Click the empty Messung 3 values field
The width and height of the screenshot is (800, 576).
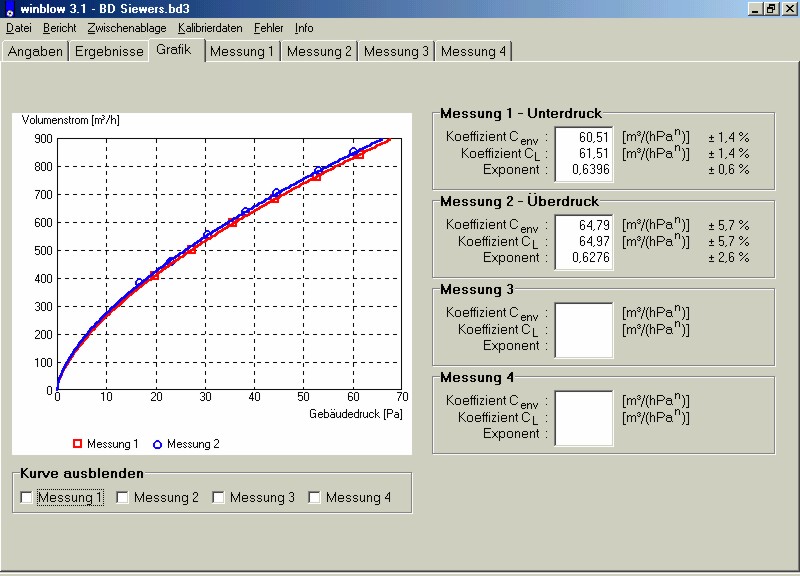(x=584, y=330)
